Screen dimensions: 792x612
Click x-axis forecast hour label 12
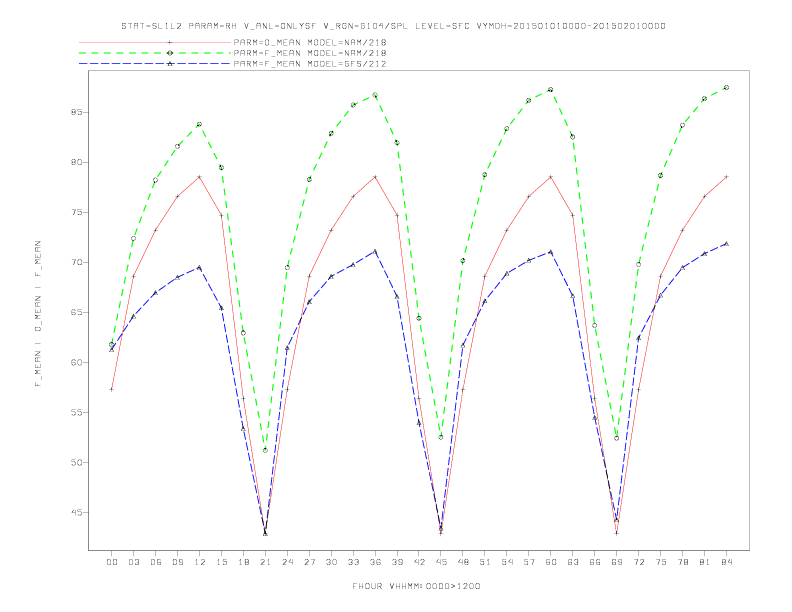click(200, 562)
